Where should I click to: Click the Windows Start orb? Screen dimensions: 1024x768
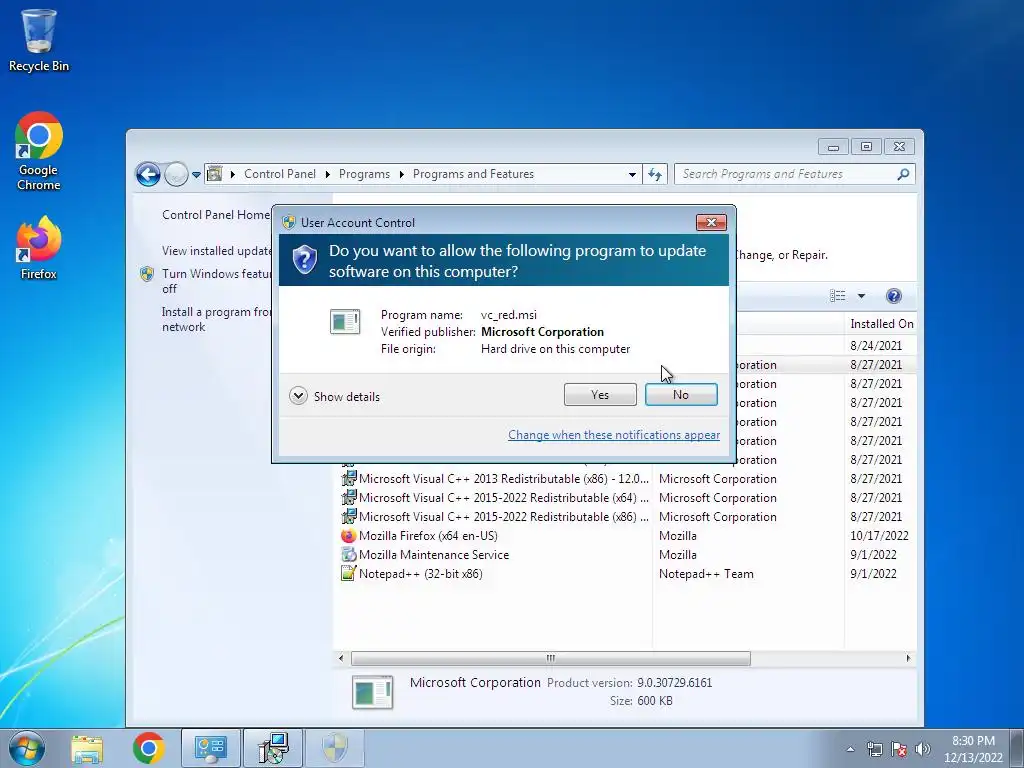point(27,748)
